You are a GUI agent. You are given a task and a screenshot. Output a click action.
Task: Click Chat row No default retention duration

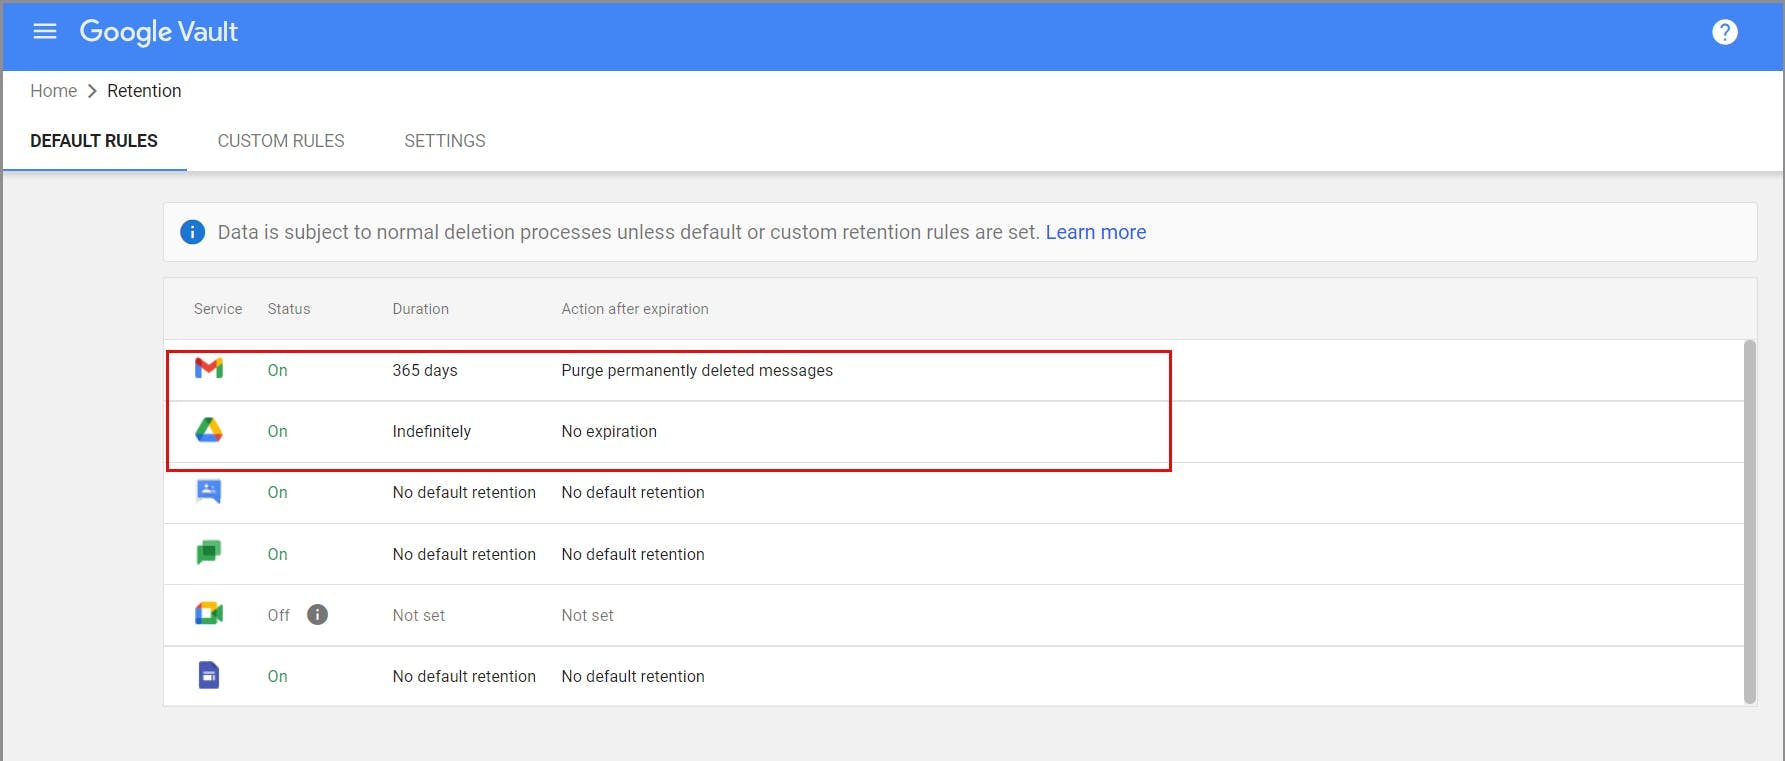pos(464,554)
